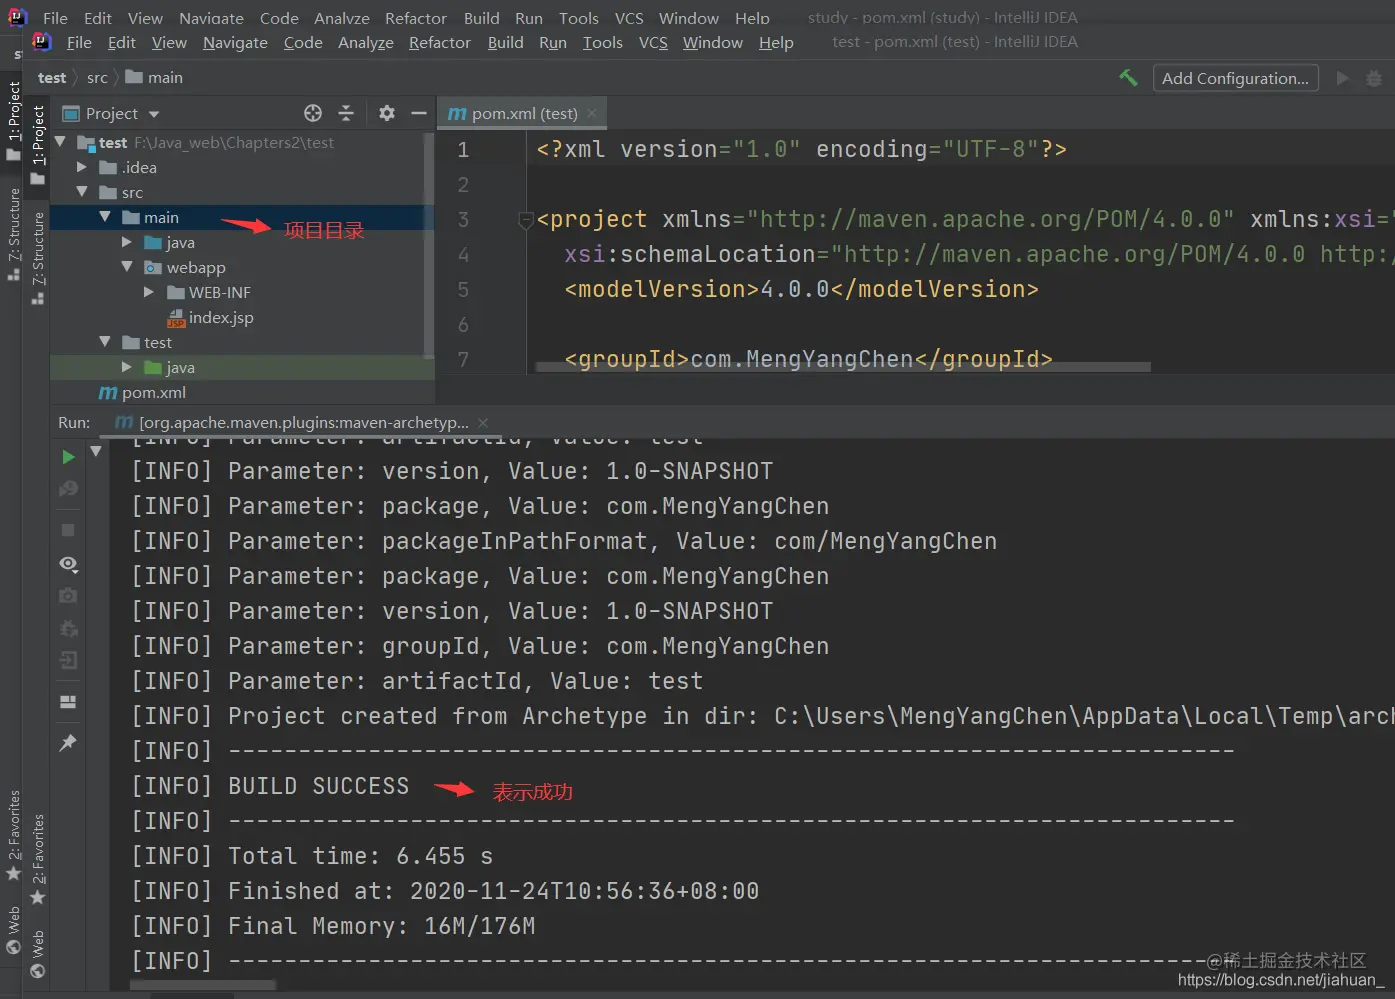This screenshot has height=999, width=1395.
Task: Toggle the Pin Tab icon in the Run toolbar
Action: point(68,743)
